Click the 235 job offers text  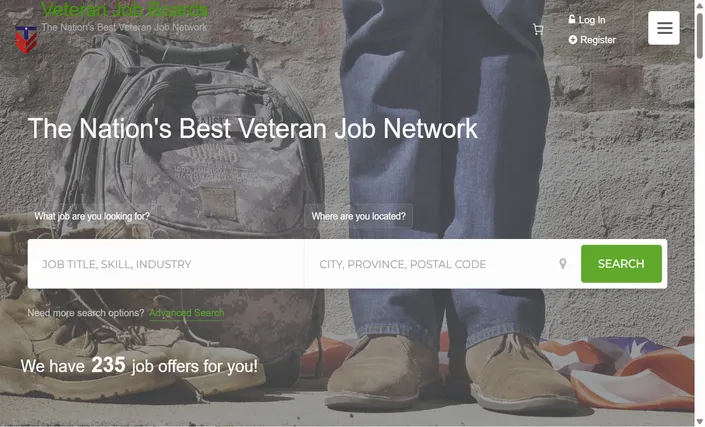[x=139, y=365]
